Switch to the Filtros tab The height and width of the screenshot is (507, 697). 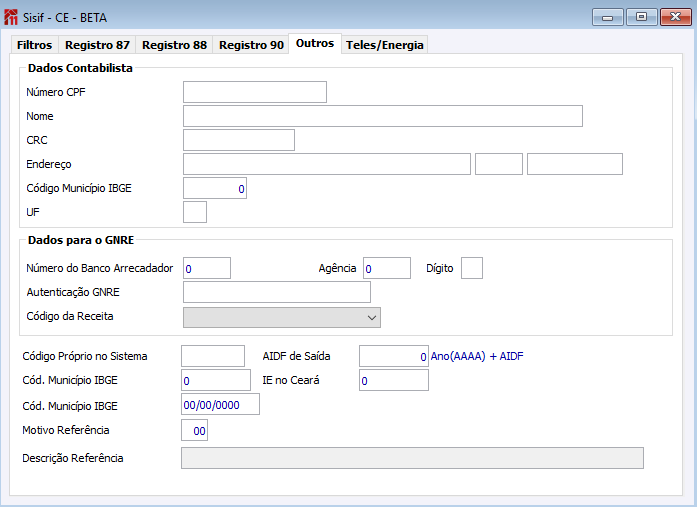point(34,45)
